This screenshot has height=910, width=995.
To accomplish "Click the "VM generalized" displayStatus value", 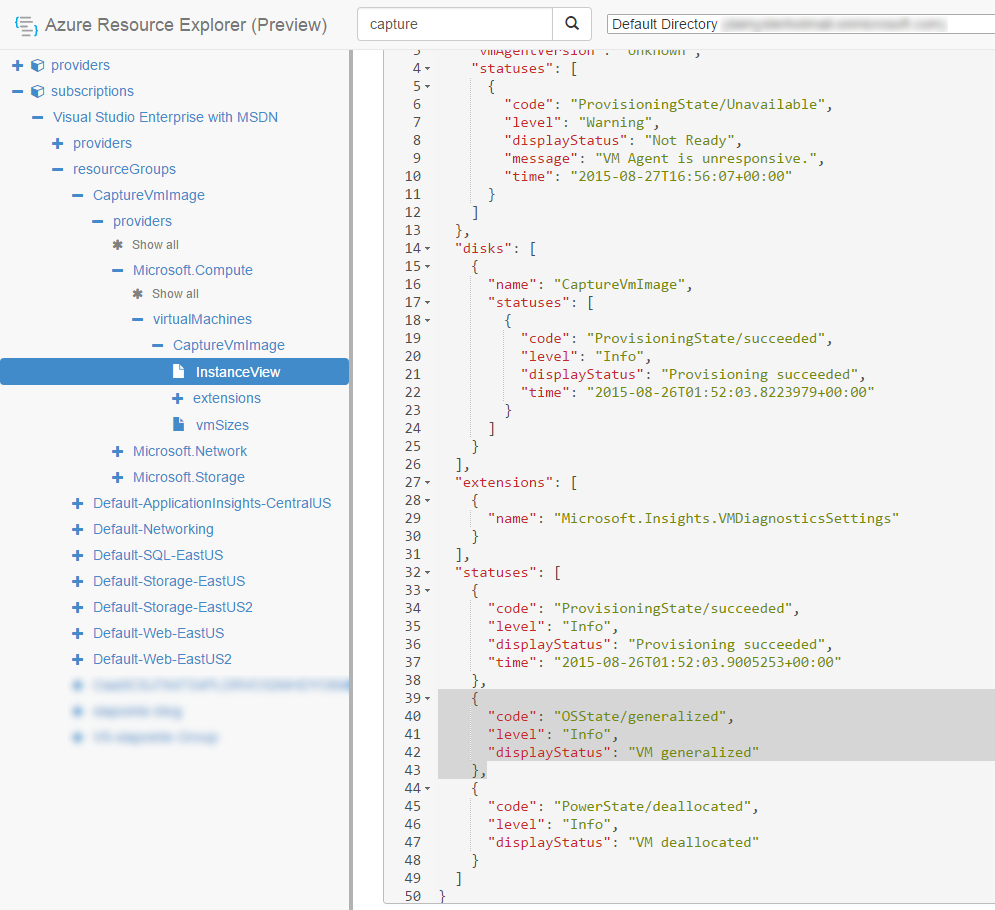I will pyautogui.click(x=694, y=753).
